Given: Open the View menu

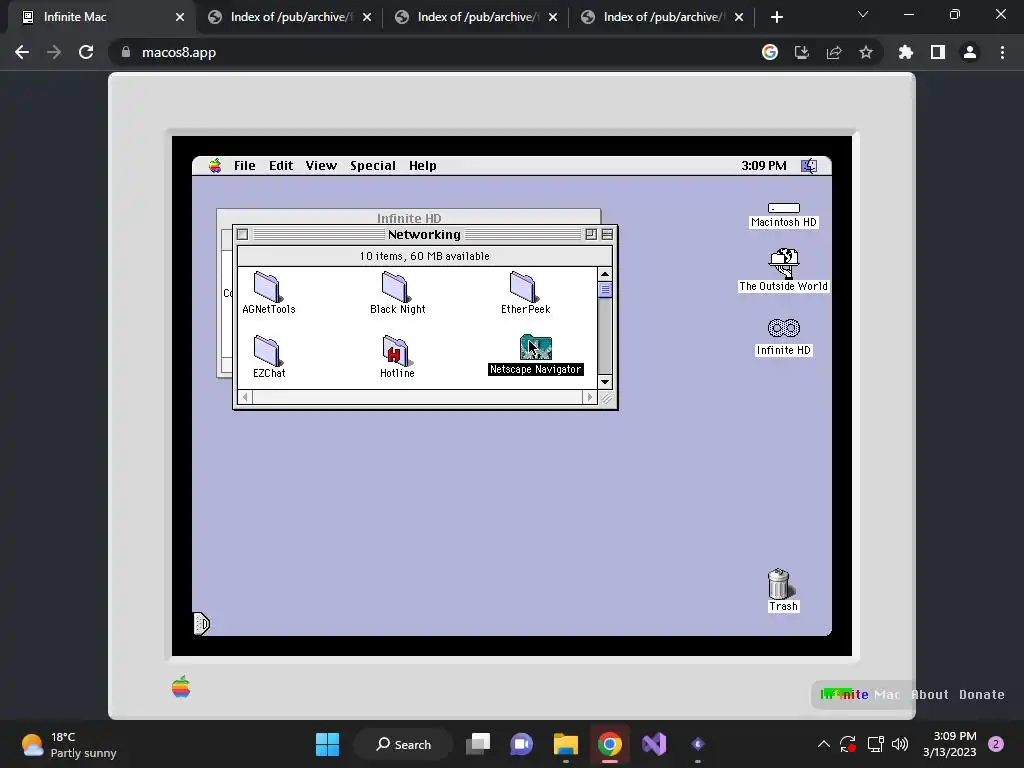Looking at the screenshot, I should pos(321,166).
